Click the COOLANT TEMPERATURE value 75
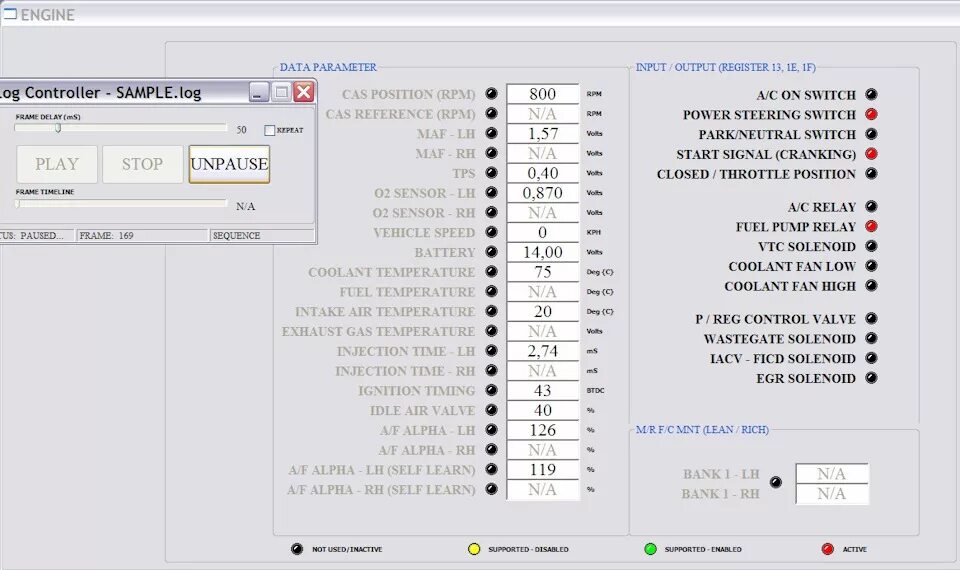This screenshot has width=960, height=570. [542, 271]
